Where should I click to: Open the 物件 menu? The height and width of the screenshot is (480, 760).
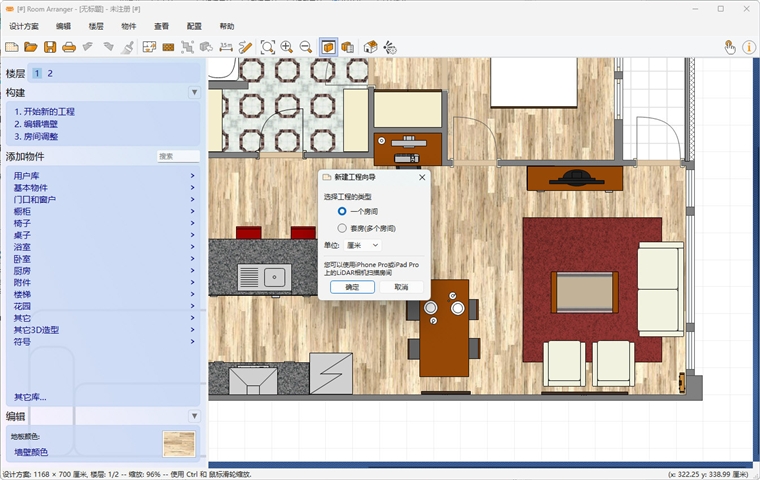point(128,26)
